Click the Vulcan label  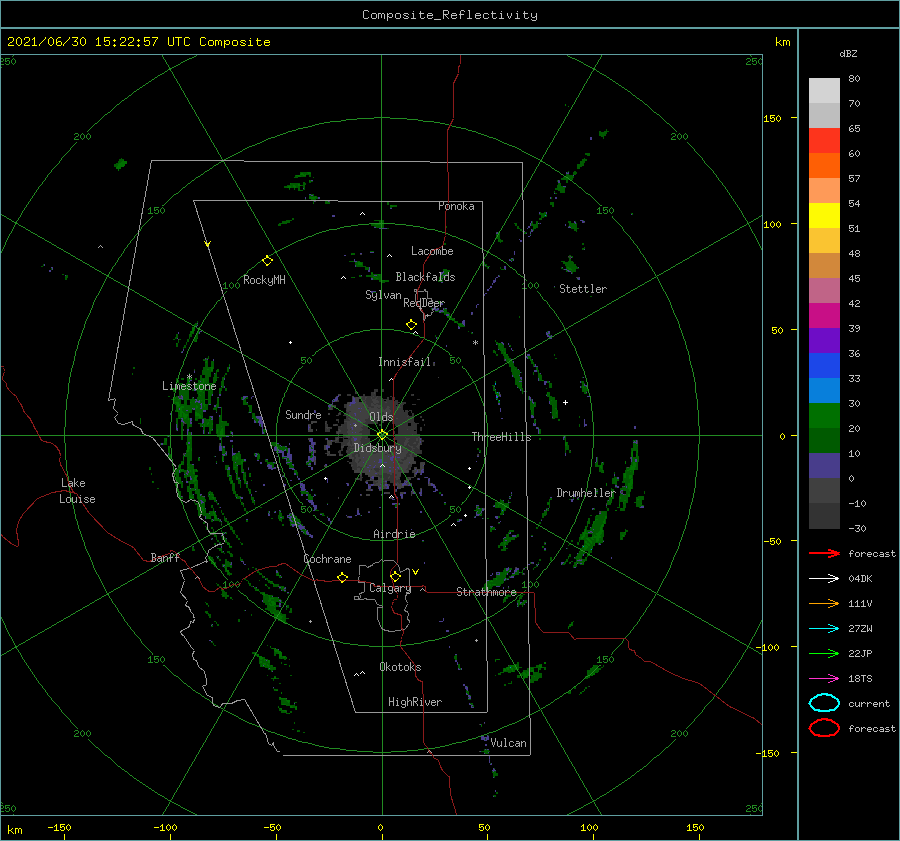[509, 743]
